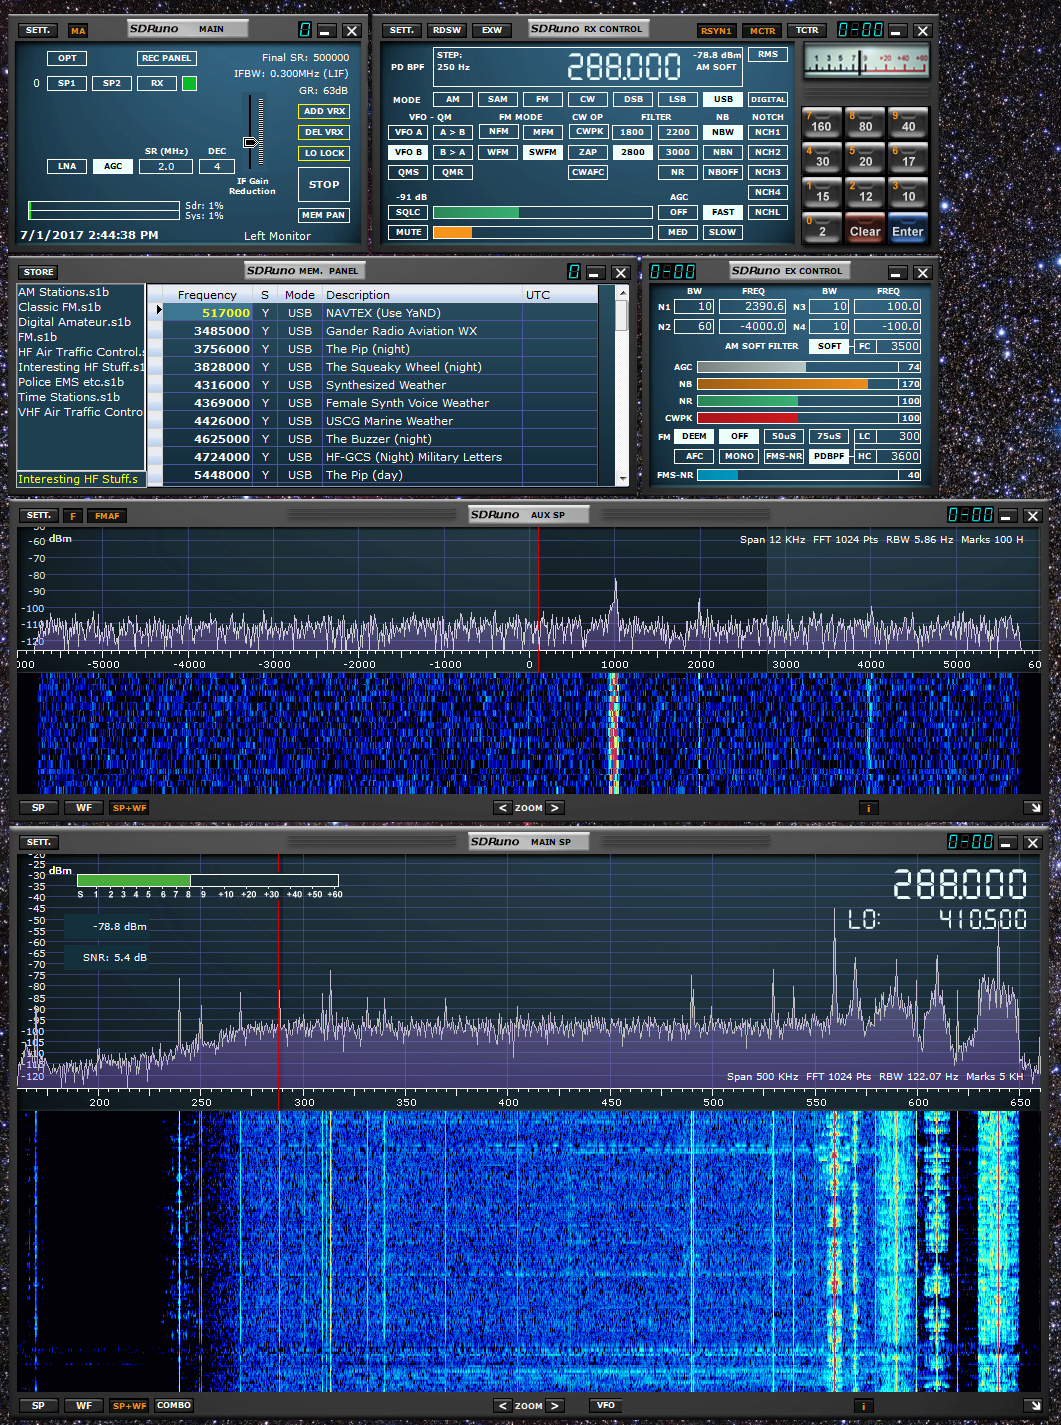Screen dimensions: 1061x1425
Task: Click the STORE button in Memory Panel
Action: pyautogui.click(x=39, y=272)
